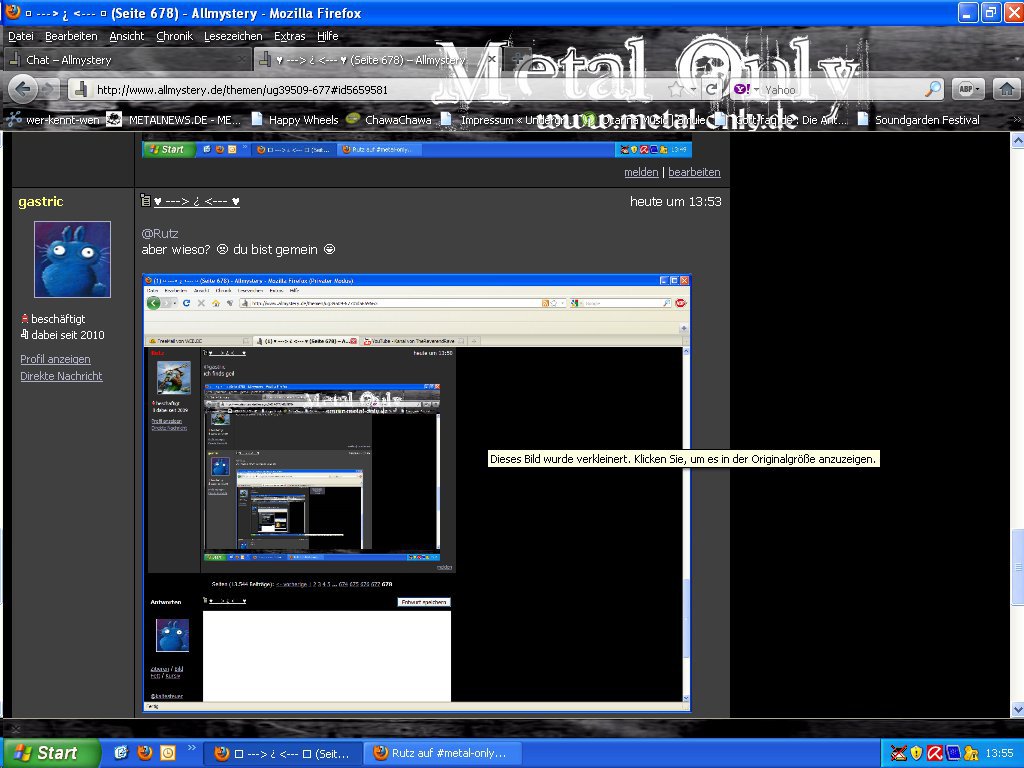Open Profil anzeigen link

(x=55, y=359)
